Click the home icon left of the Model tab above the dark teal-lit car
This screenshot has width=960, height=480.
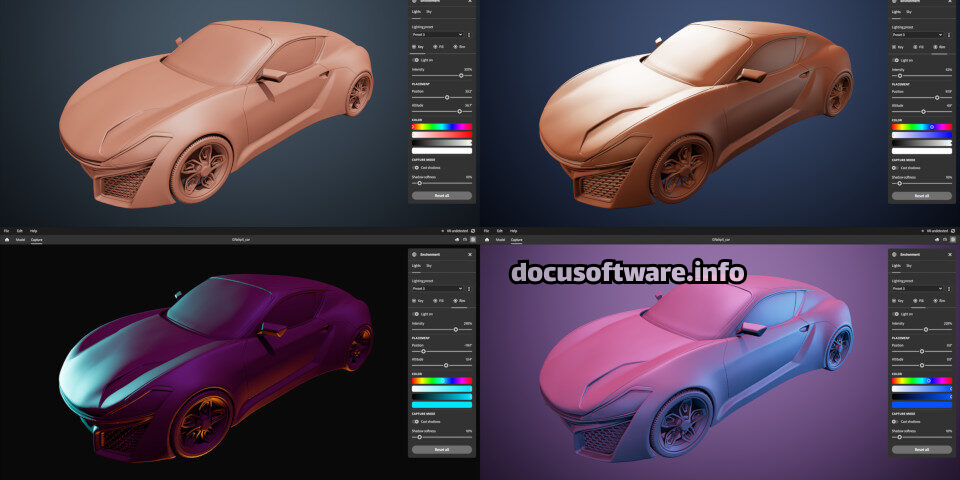6,240
